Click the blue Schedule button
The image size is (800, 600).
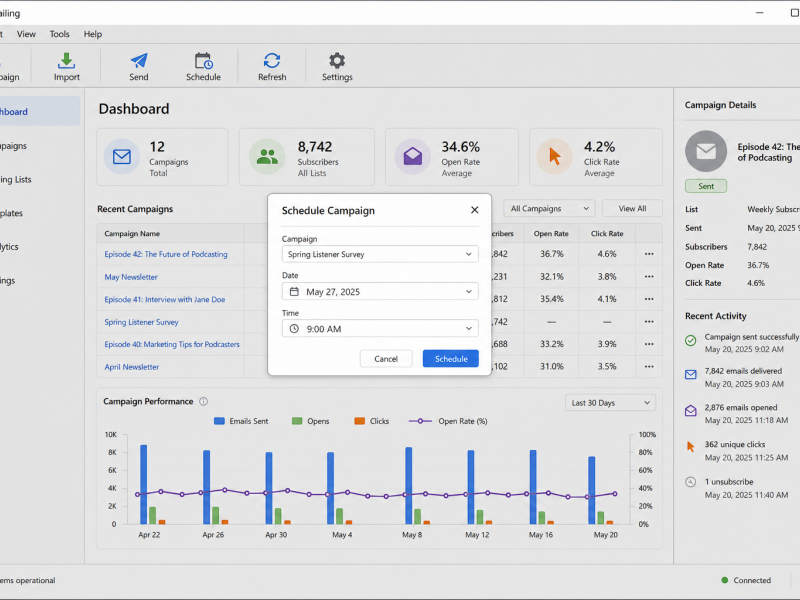[x=451, y=359]
